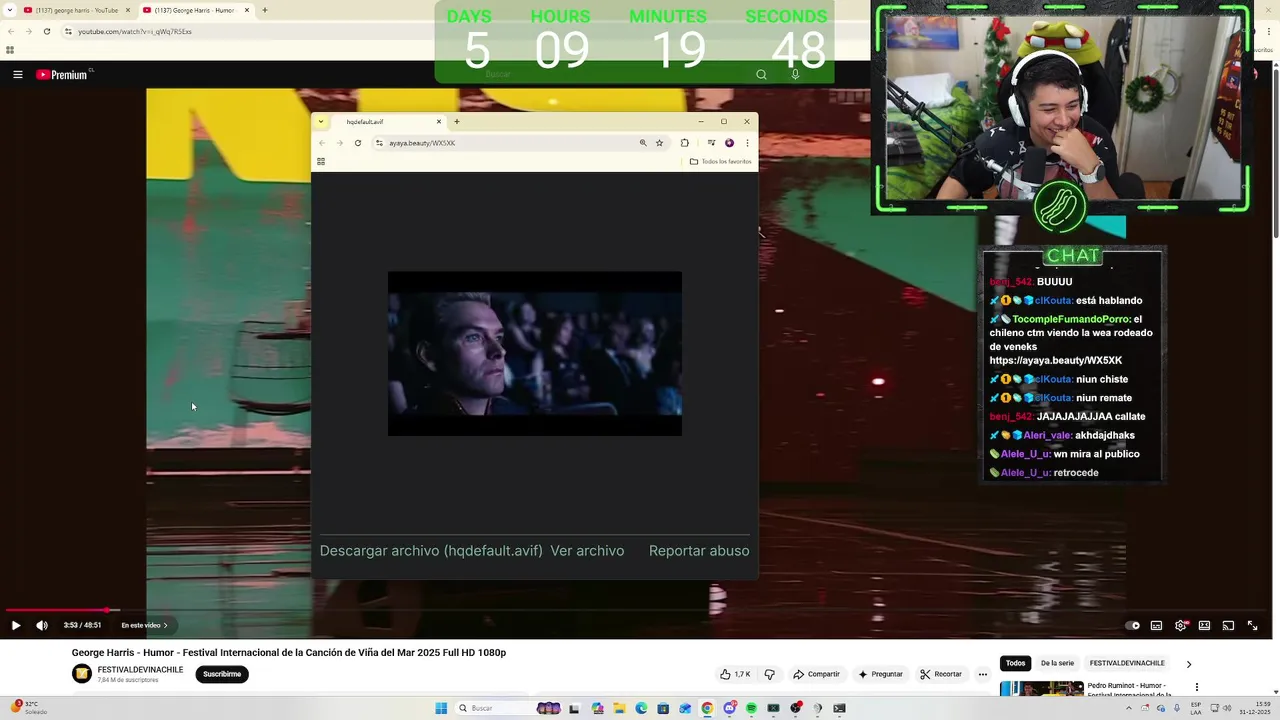Viewport: 1280px width, 720px height.
Task: Click zoom magnifier icon in ayaya address bar
Action: tap(643, 143)
